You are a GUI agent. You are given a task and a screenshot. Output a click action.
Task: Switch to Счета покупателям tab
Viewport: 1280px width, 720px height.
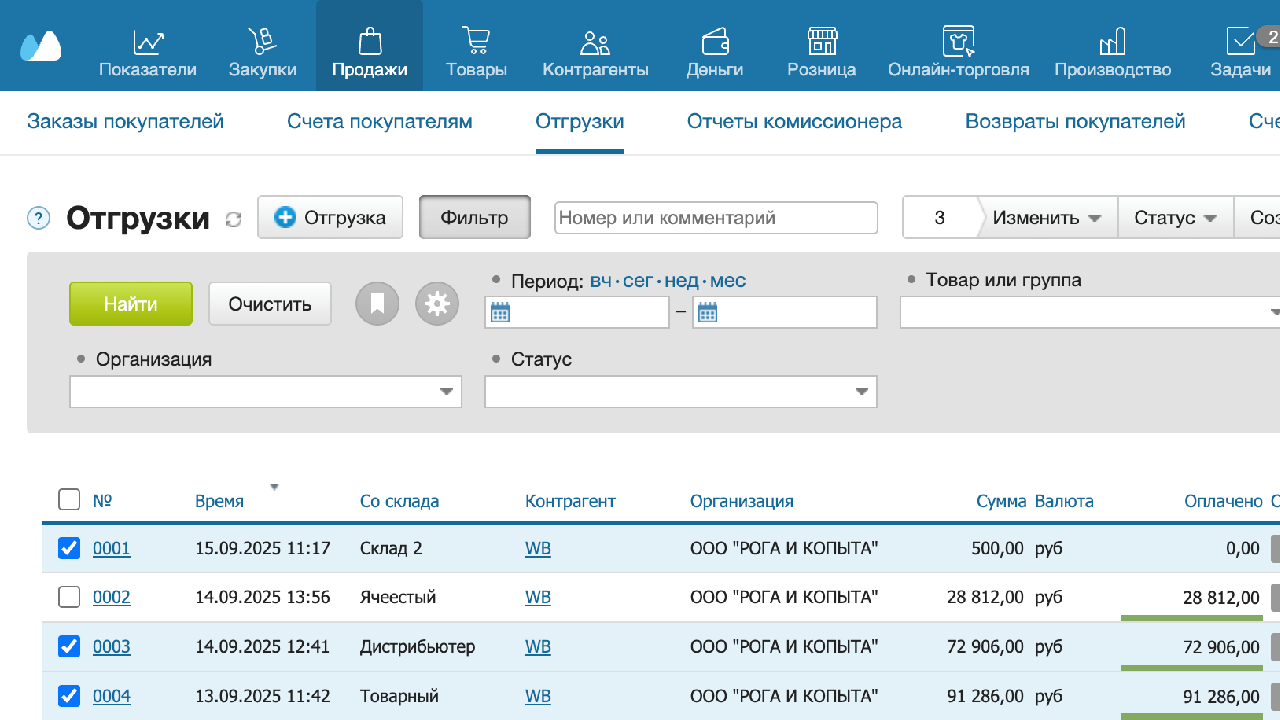click(379, 121)
